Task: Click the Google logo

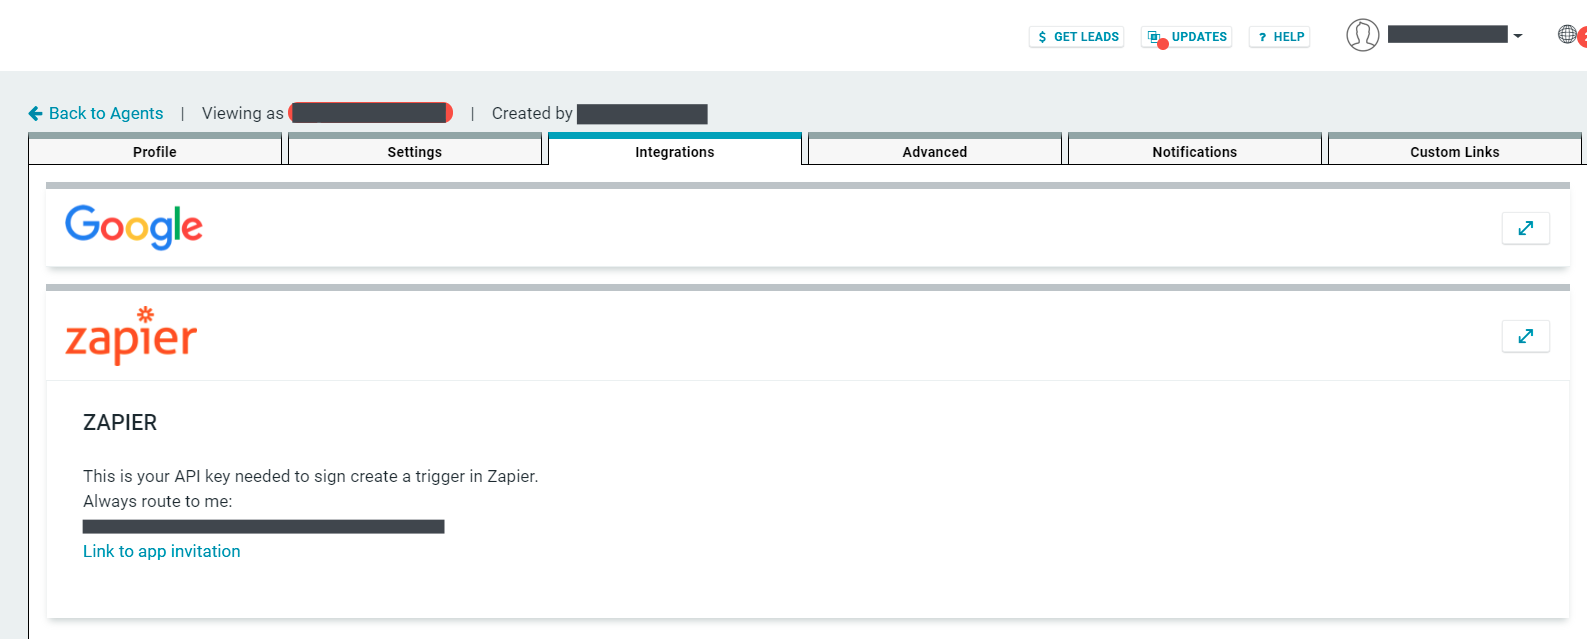Action: click(x=134, y=227)
